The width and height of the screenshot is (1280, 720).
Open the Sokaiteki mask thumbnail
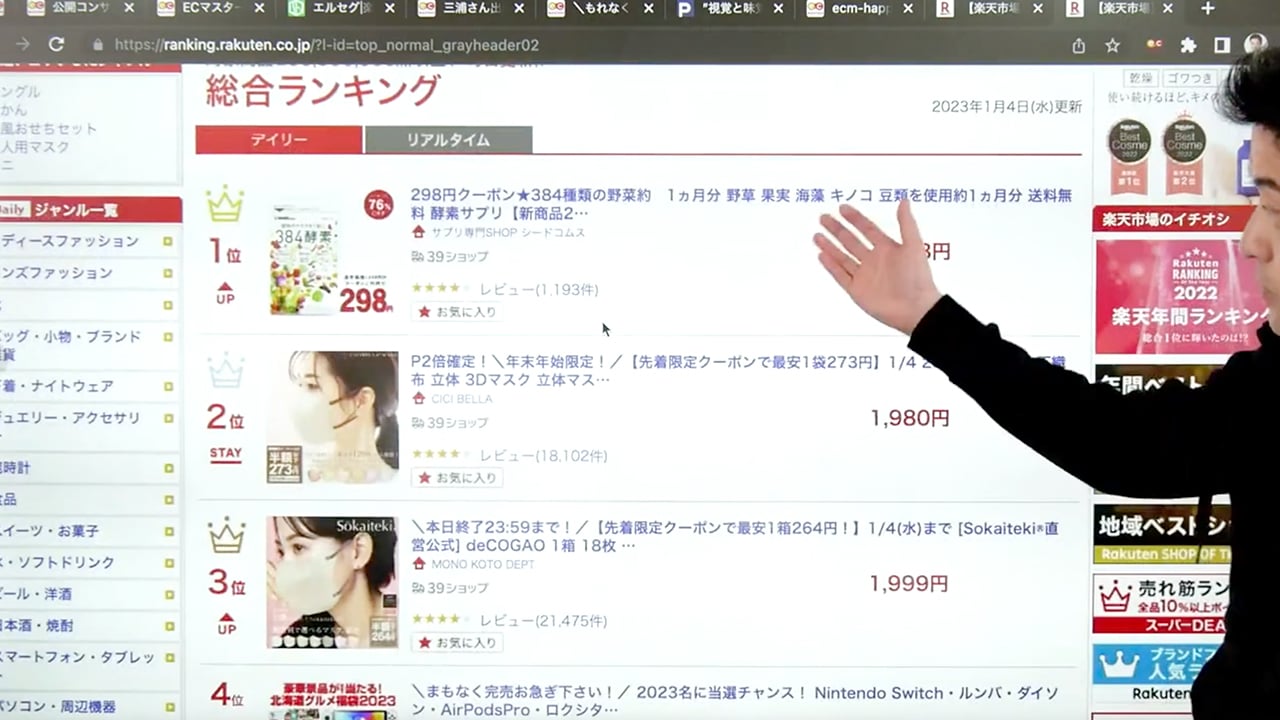(333, 582)
